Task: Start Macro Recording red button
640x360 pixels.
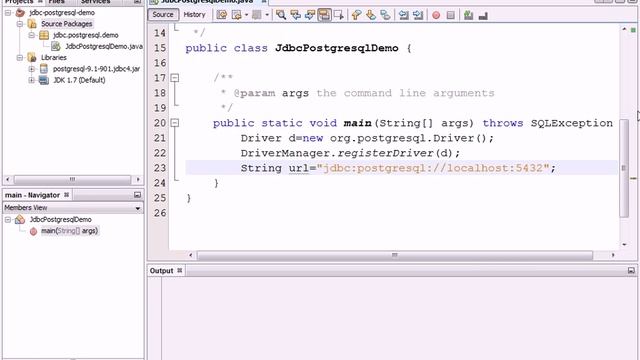Action: tap(436, 15)
